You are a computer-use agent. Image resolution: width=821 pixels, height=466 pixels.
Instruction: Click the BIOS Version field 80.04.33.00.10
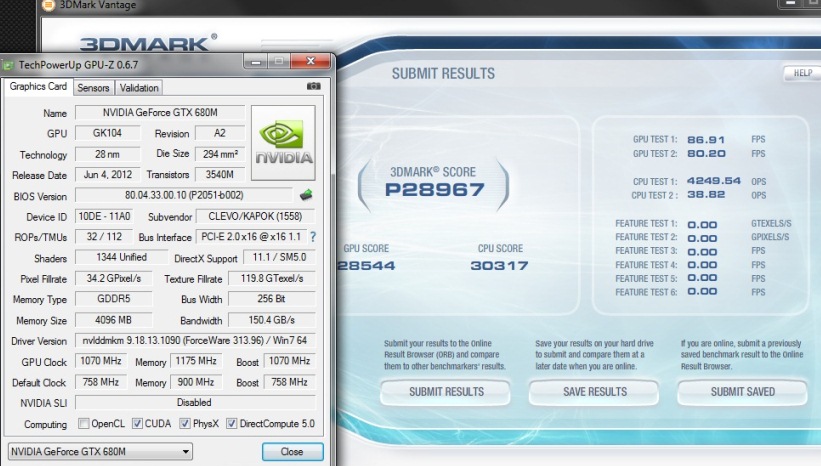pos(184,195)
